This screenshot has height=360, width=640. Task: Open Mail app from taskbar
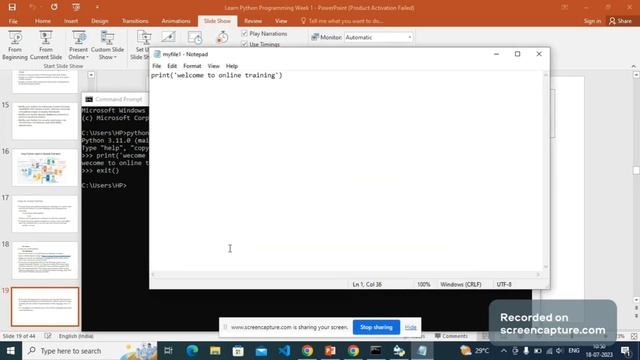pyautogui.click(x=261, y=351)
